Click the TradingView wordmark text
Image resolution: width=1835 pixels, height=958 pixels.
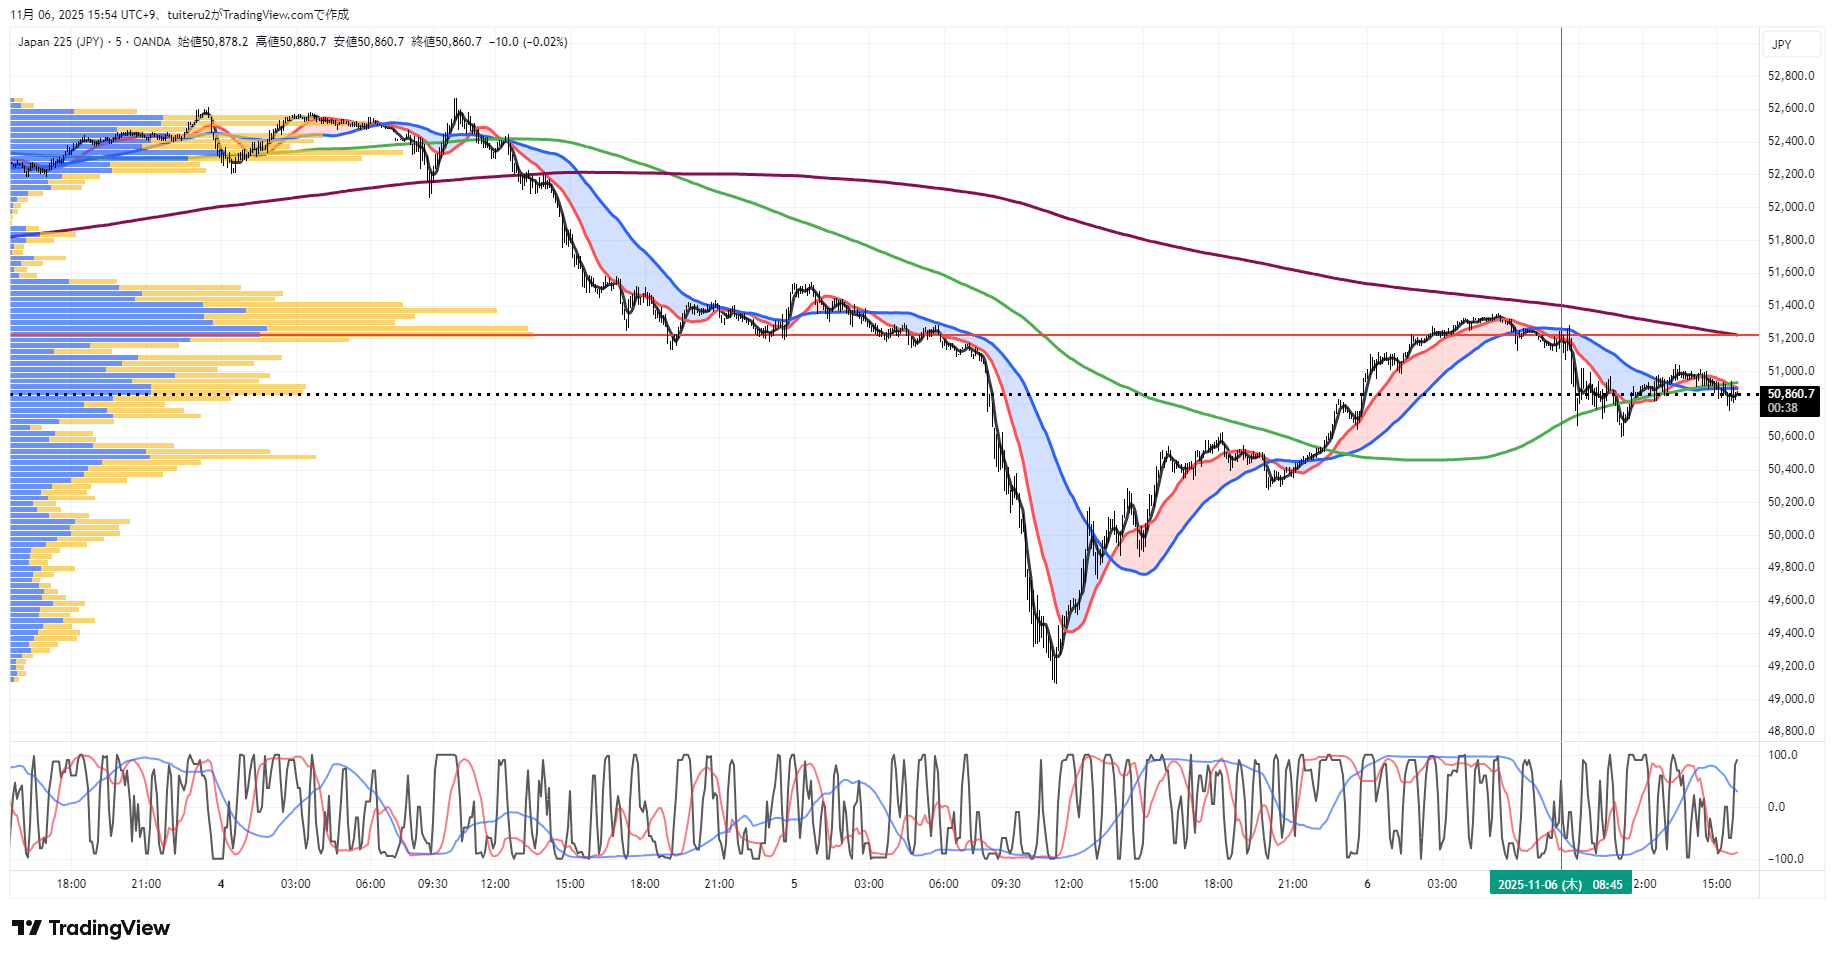pyautogui.click(x=109, y=928)
